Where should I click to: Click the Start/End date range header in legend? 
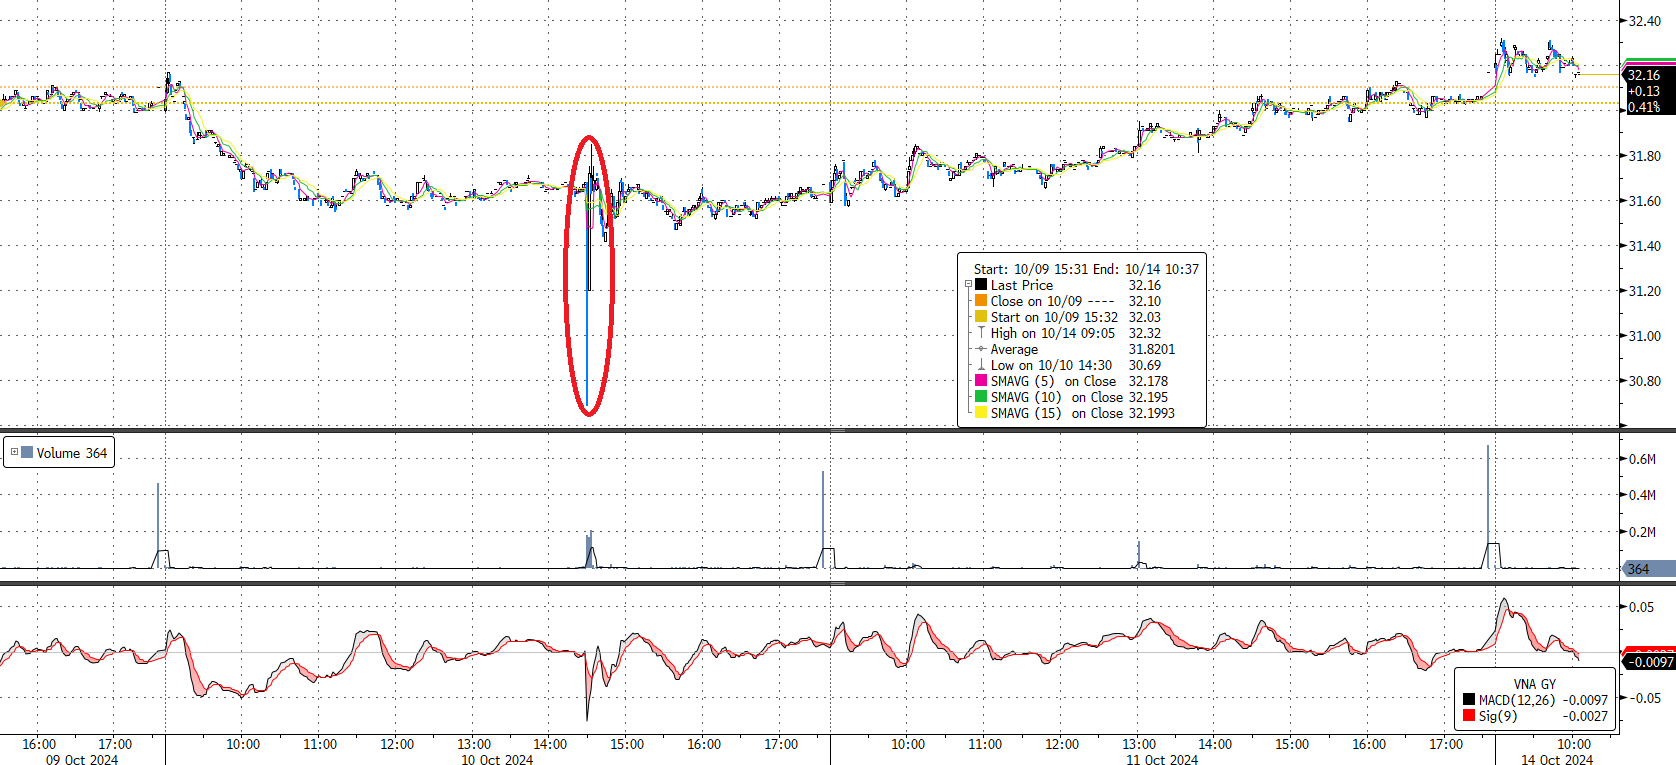click(1086, 269)
